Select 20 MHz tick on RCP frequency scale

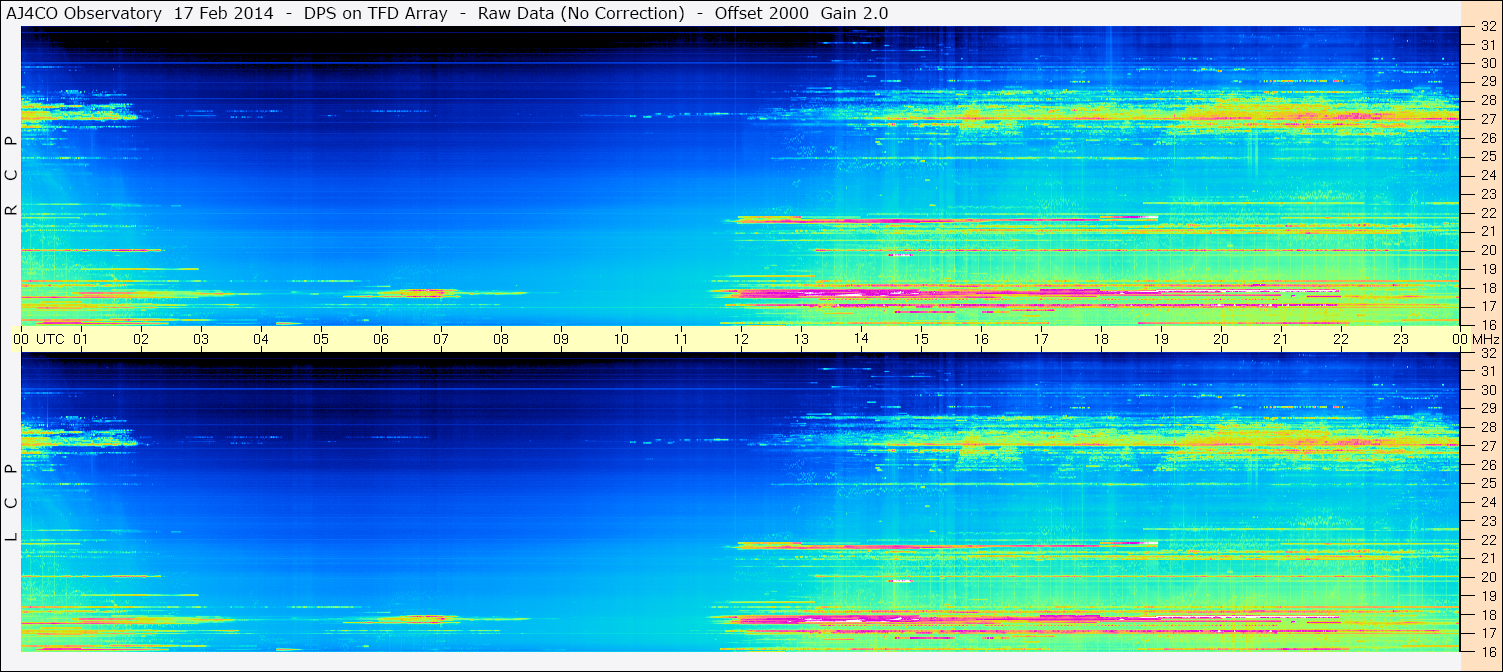point(1487,250)
